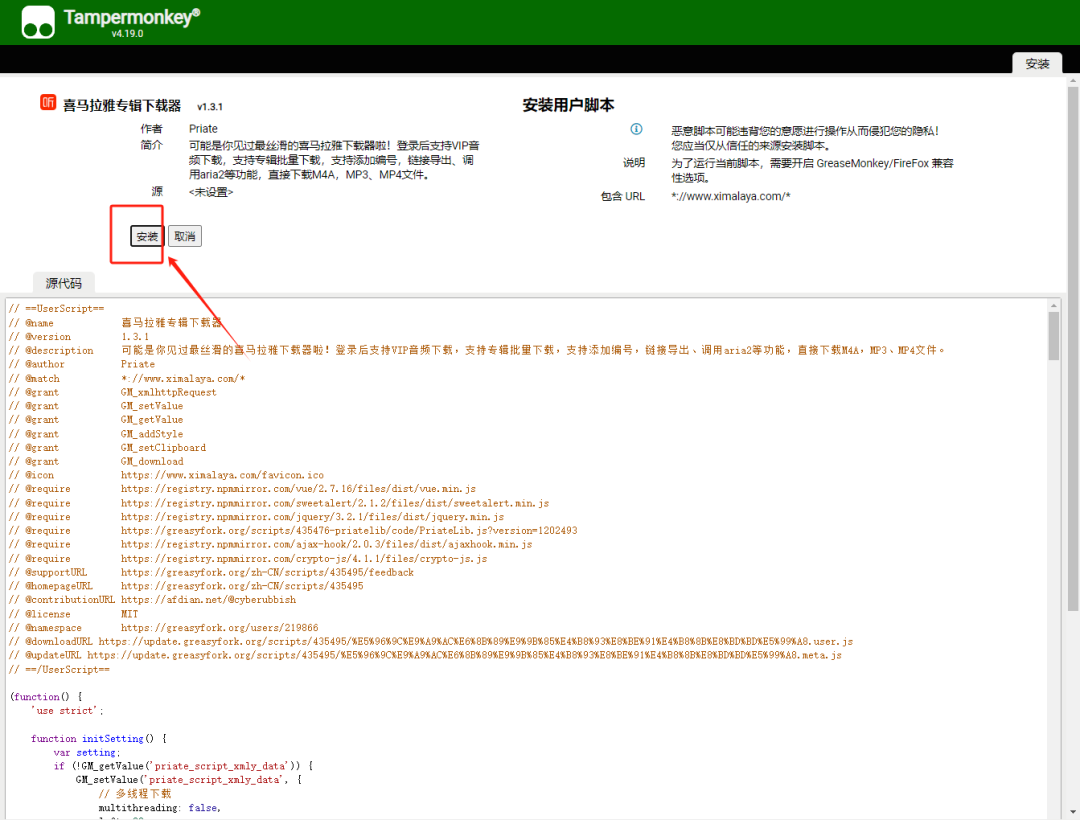Click the @version 1.3.1 code line
Image resolution: width=1080 pixels, height=820 pixels.
[x=79, y=337]
